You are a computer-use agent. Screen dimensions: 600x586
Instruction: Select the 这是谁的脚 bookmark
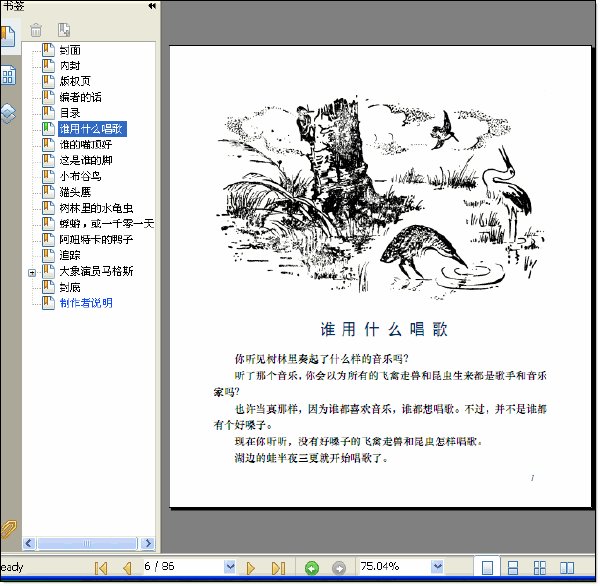(86, 160)
